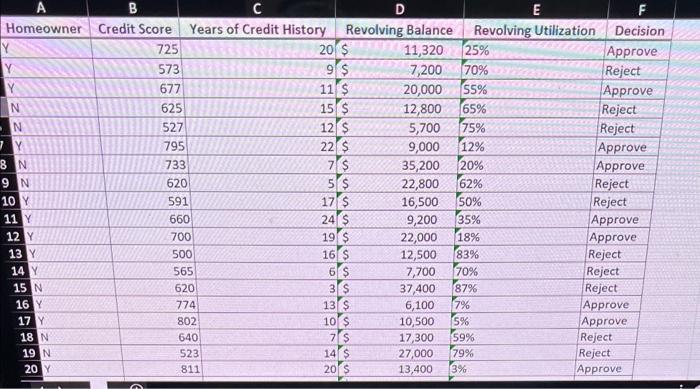Click utilization cell 12%
The image size is (700, 389).
click(x=528, y=147)
